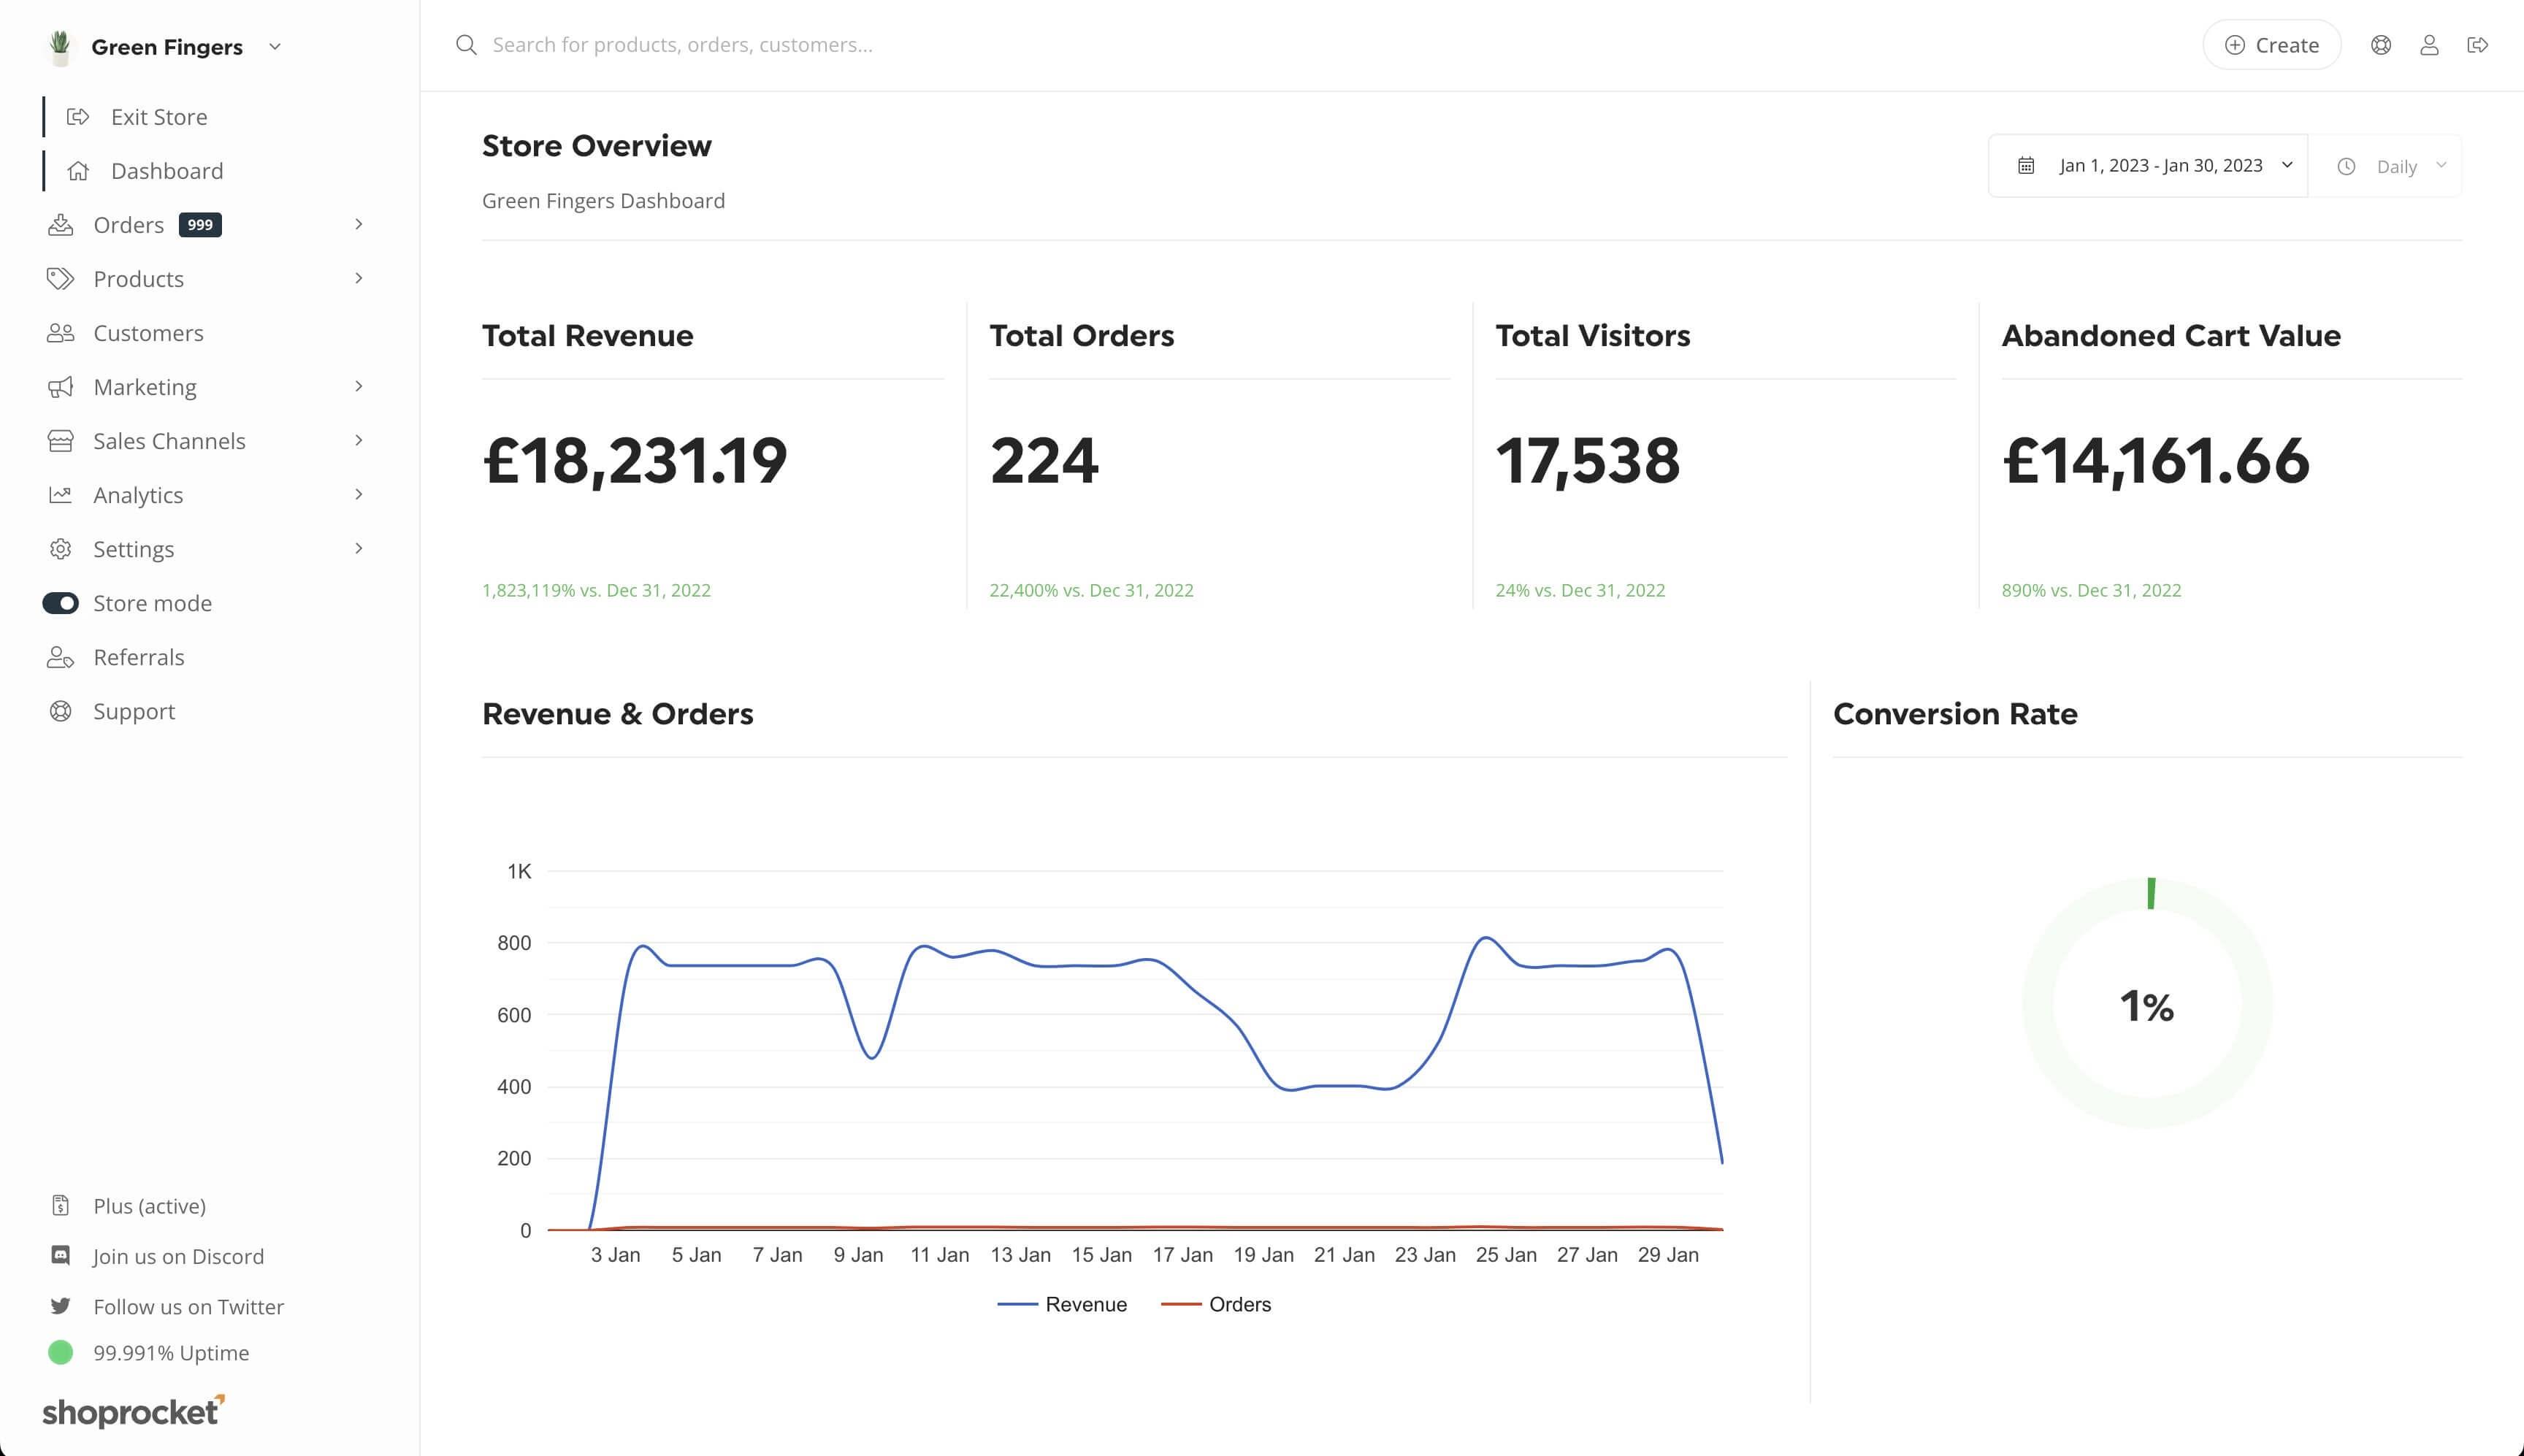This screenshot has width=2524, height=1456.
Task: Open the user account icon
Action: click(2429, 45)
